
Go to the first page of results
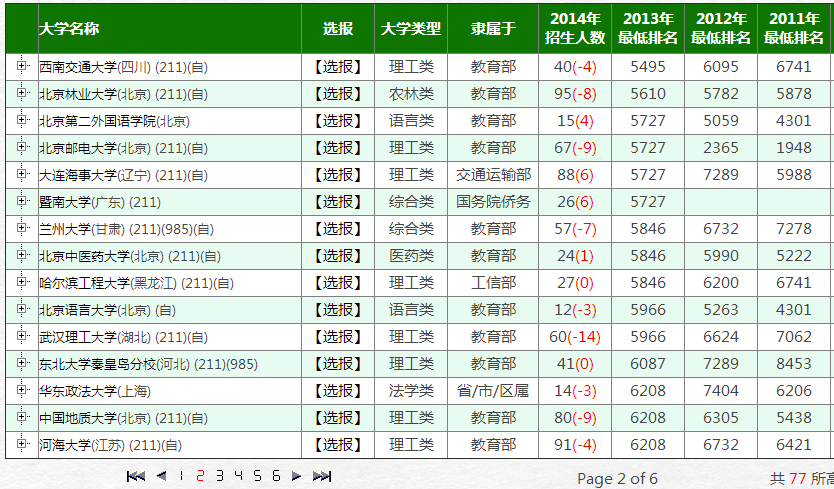(136, 476)
